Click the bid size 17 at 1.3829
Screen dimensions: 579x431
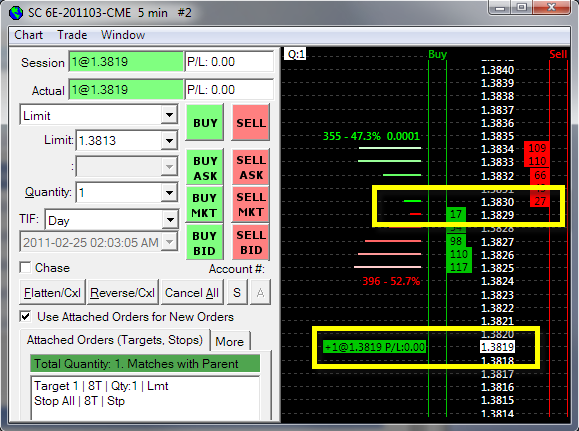pyautogui.click(x=456, y=214)
